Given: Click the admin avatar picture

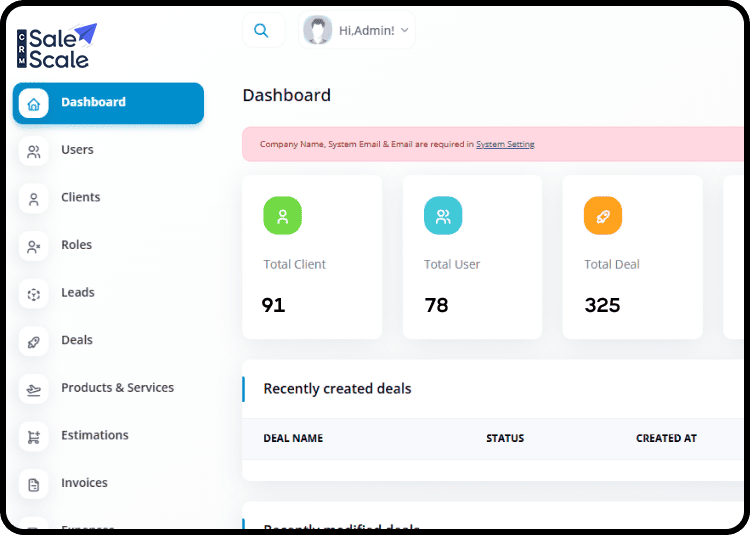Looking at the screenshot, I should coord(318,31).
